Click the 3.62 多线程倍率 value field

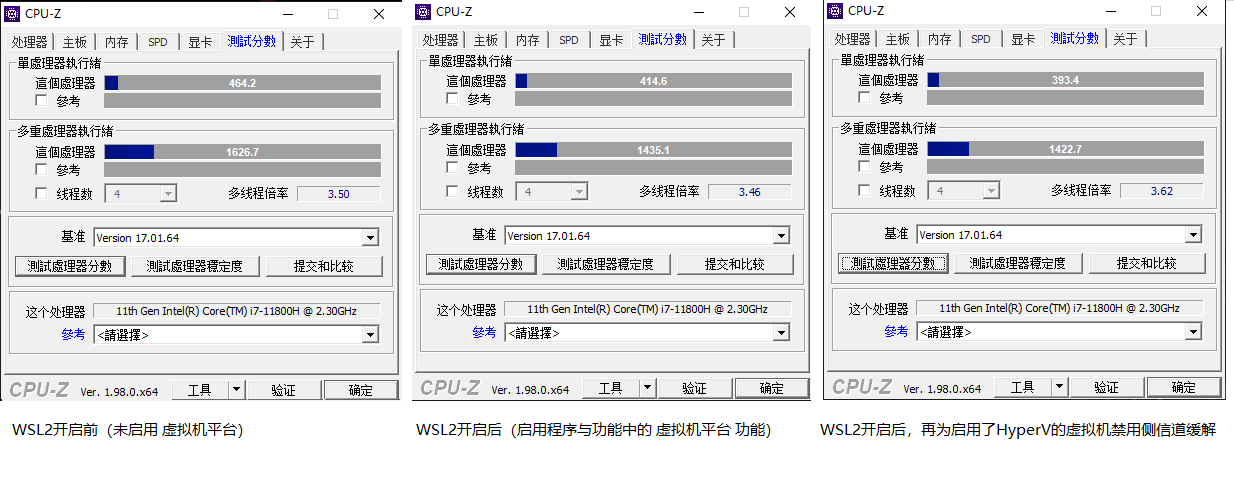[1161, 191]
